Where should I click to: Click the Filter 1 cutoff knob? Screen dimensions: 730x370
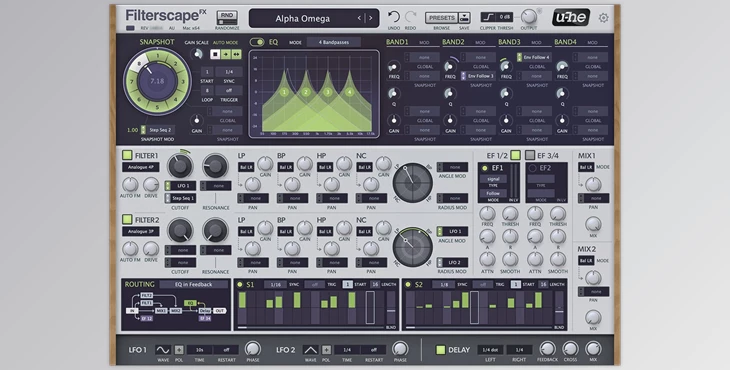coord(180,166)
